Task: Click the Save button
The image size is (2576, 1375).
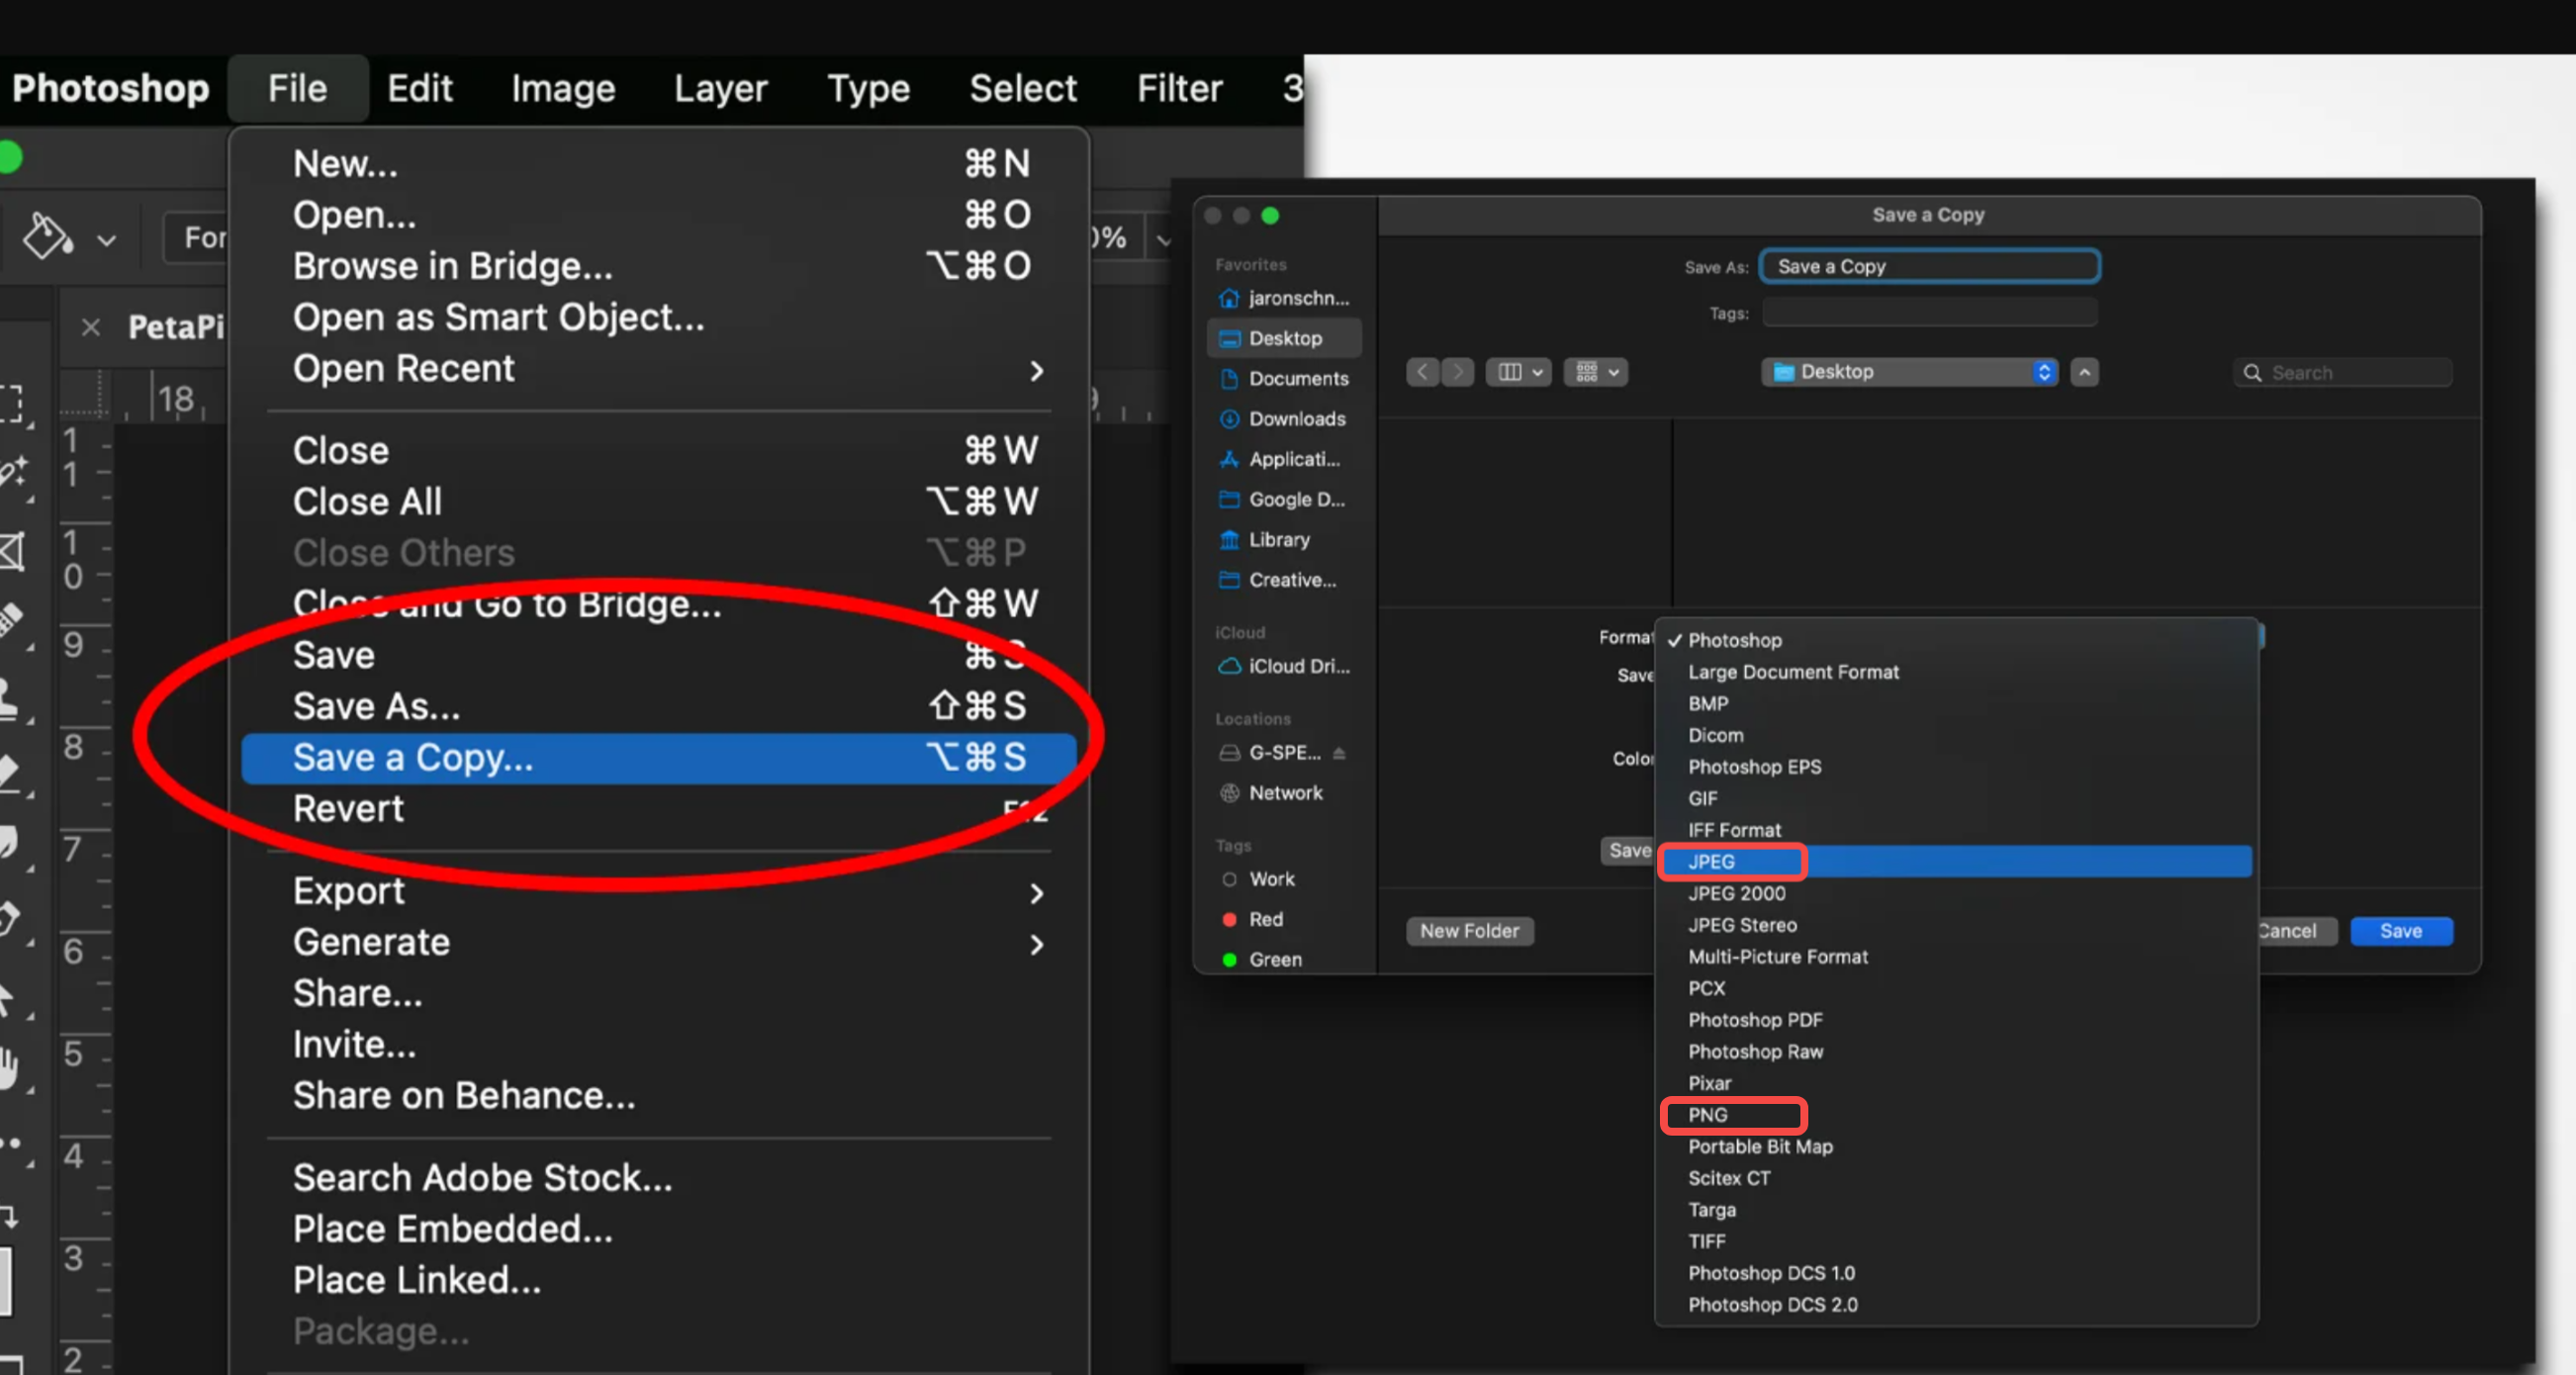Action: [2401, 931]
